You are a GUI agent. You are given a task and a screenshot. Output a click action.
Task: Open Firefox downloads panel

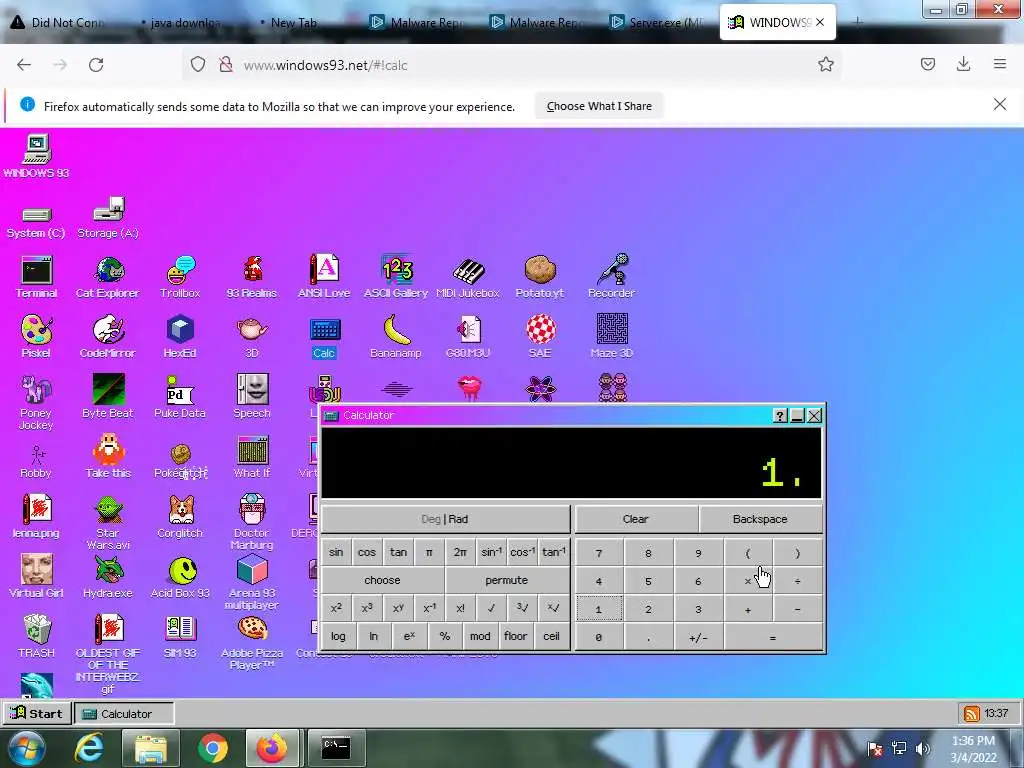point(963,64)
